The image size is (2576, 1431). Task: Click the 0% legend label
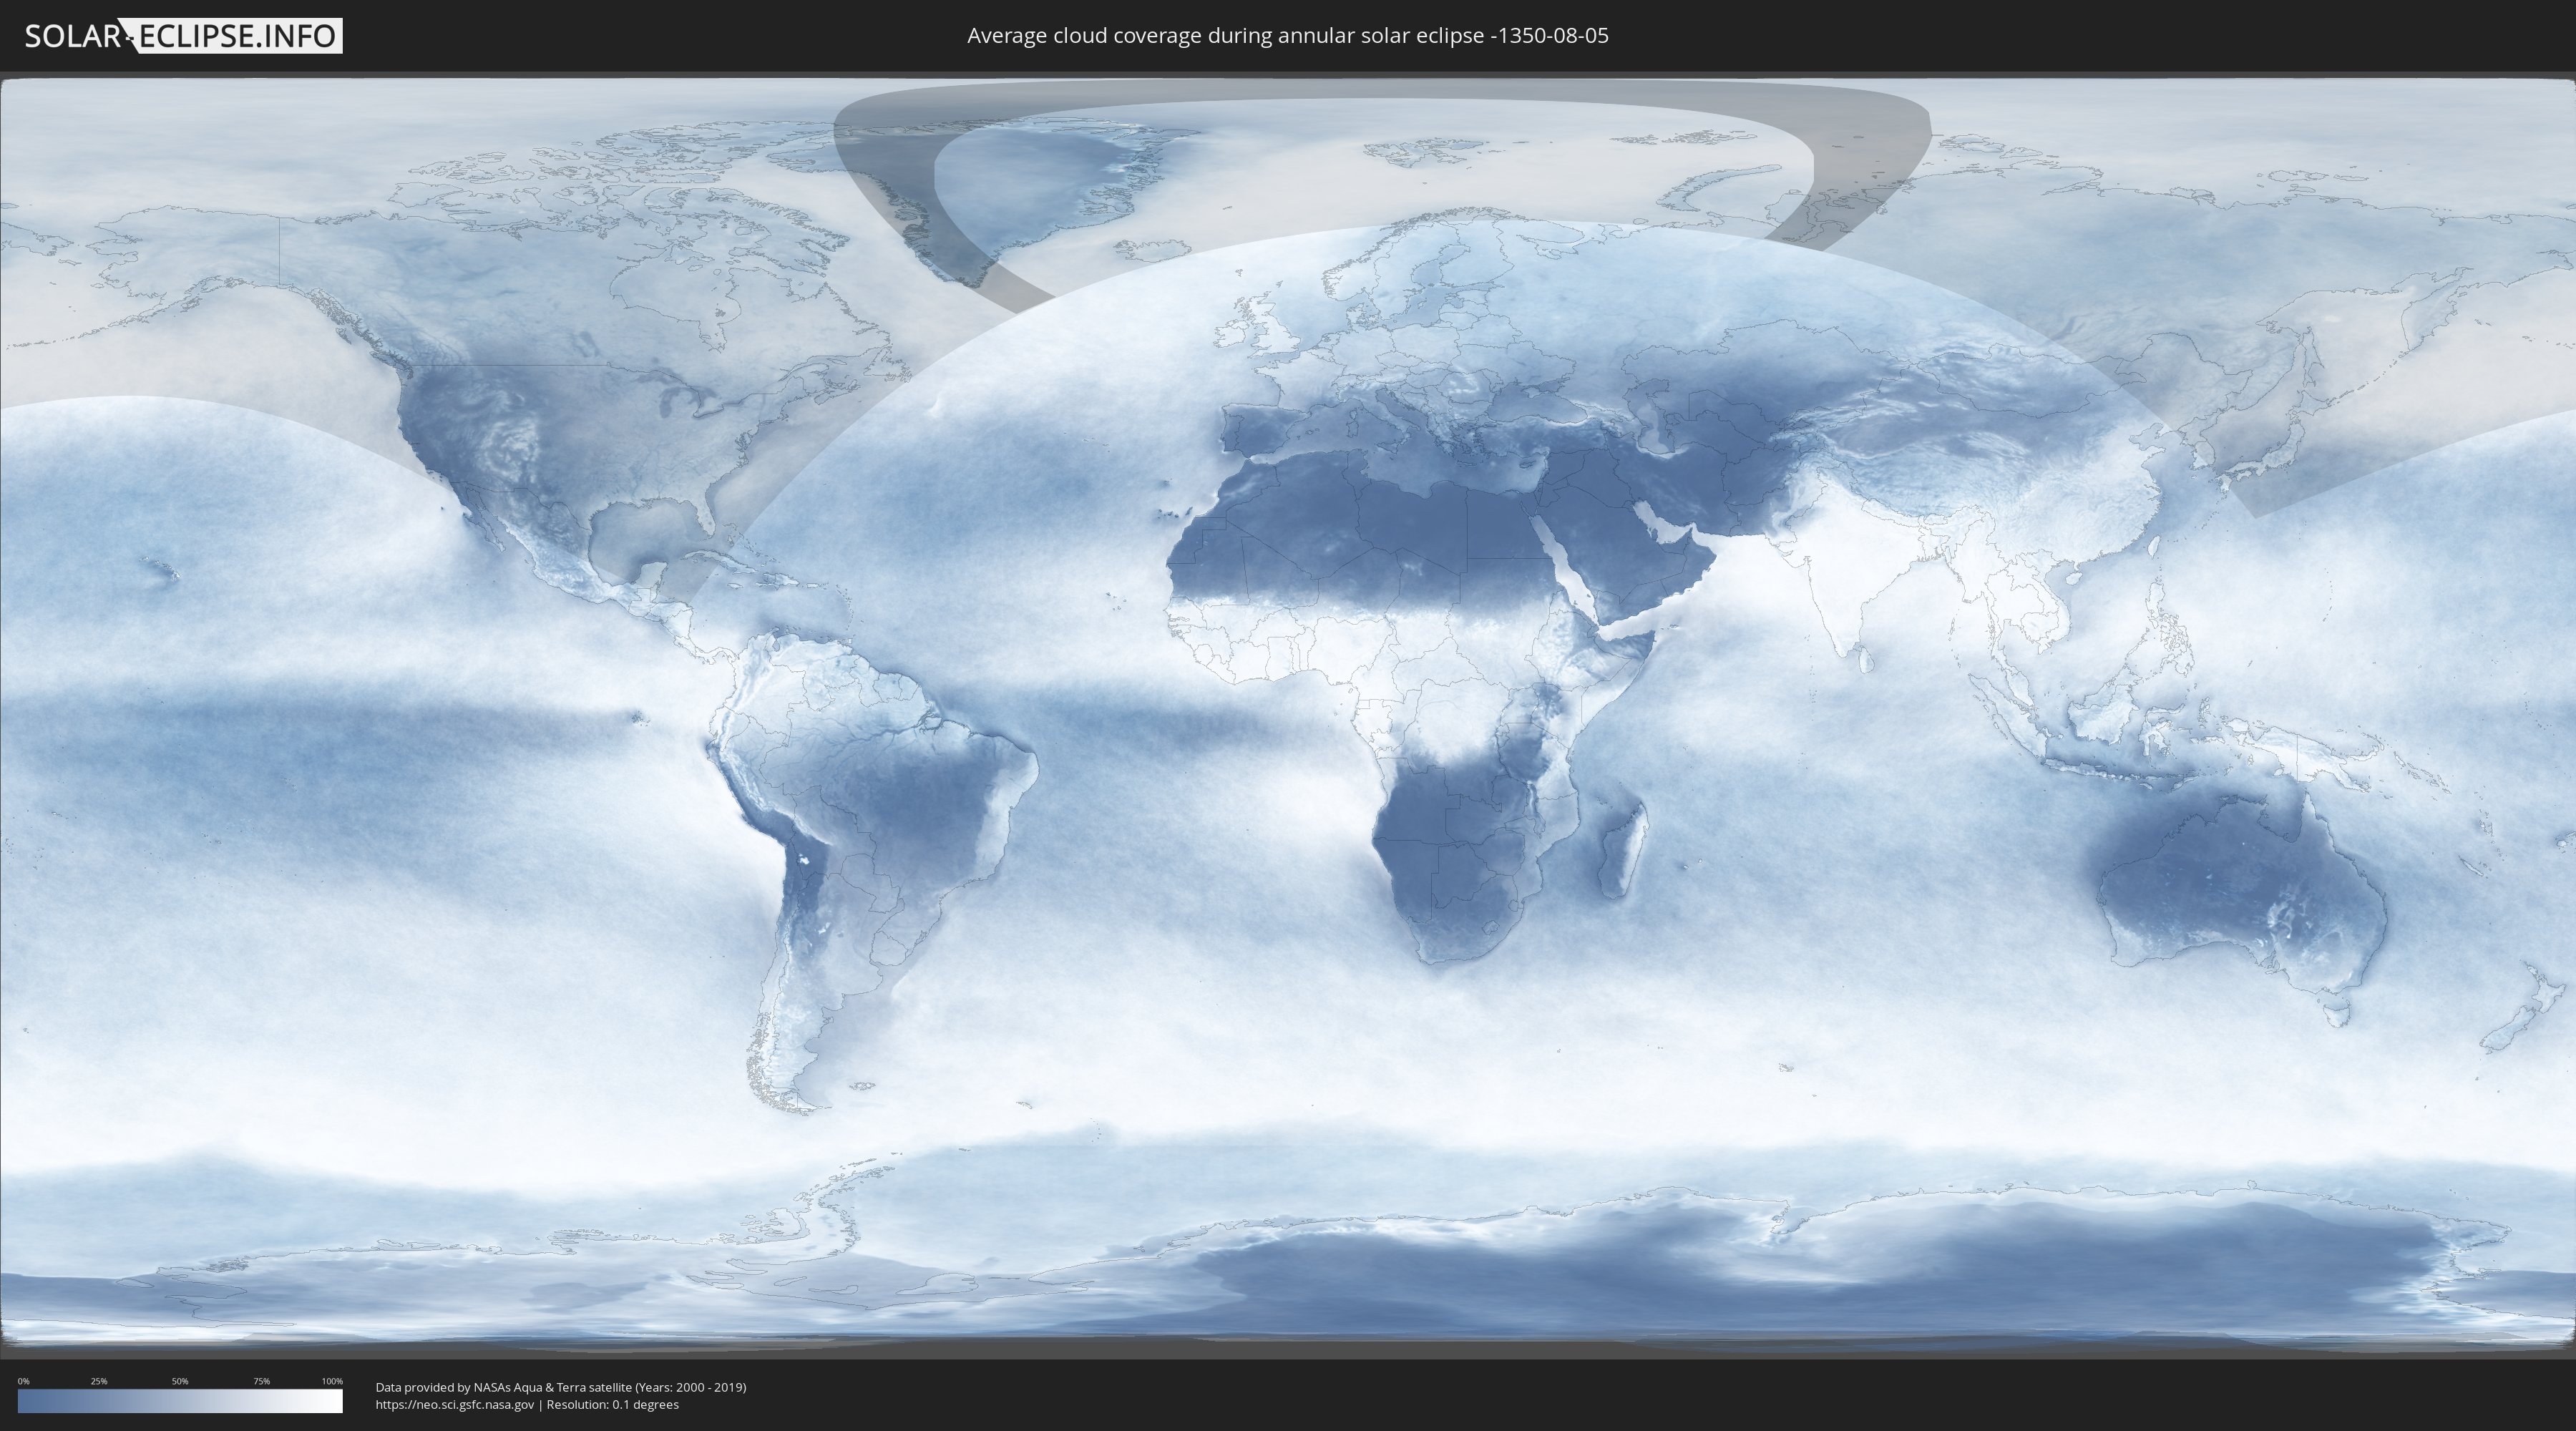[x=23, y=1381]
